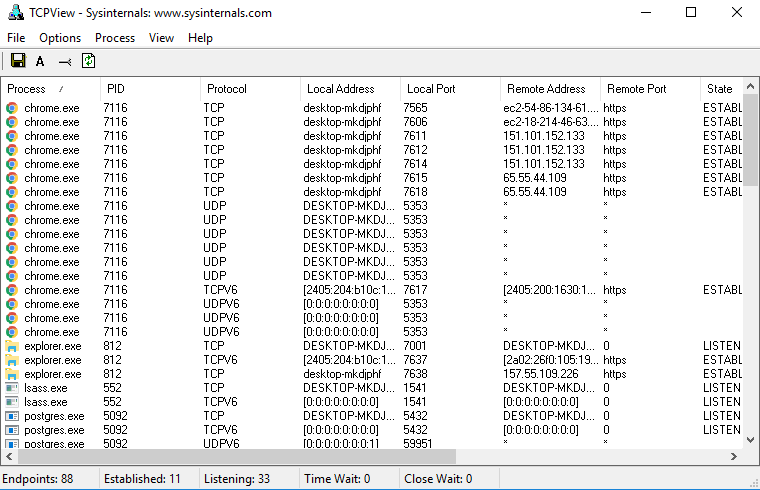Maximize the TCPView window

691,13
